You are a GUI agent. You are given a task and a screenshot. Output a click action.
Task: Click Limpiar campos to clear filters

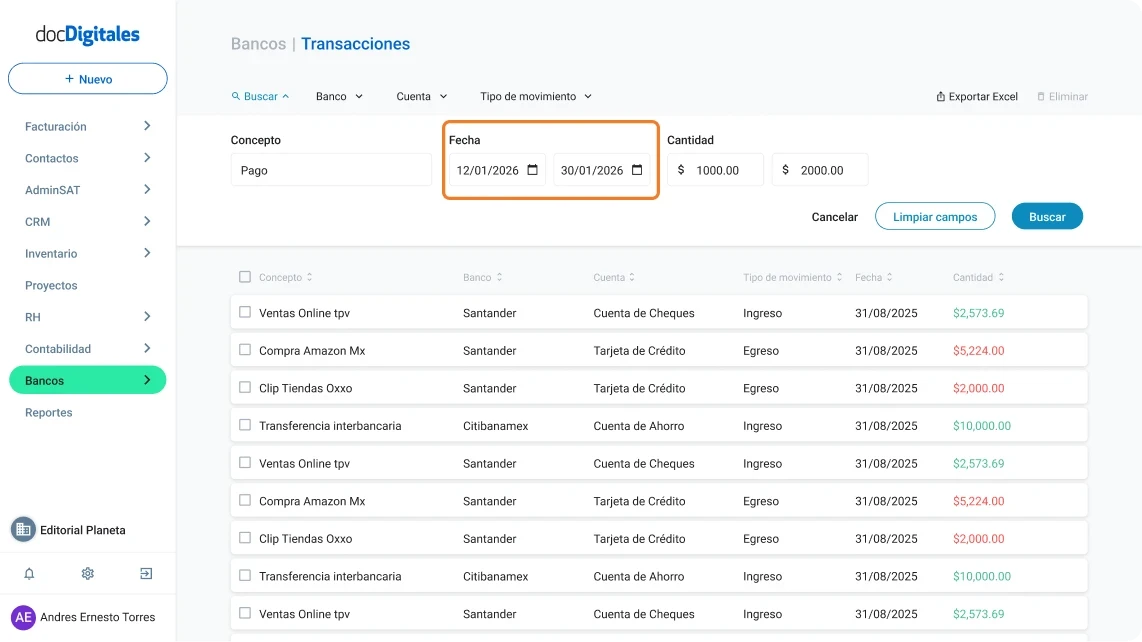coord(935,216)
